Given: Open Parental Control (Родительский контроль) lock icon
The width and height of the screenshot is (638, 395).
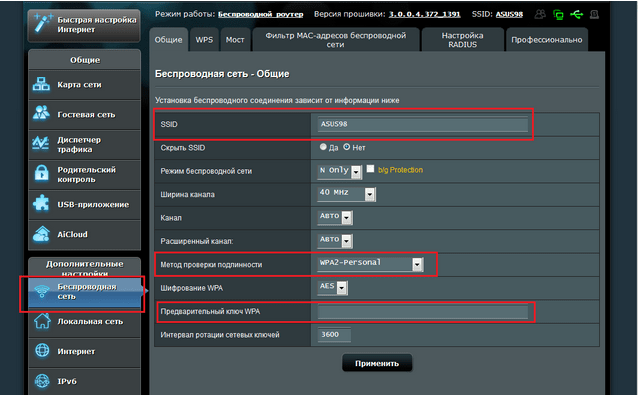Looking at the screenshot, I should [x=41, y=174].
